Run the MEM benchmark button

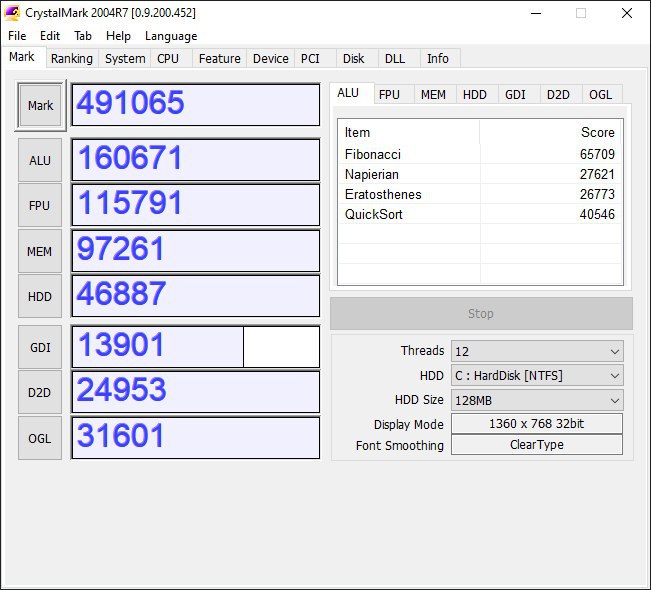(x=40, y=251)
